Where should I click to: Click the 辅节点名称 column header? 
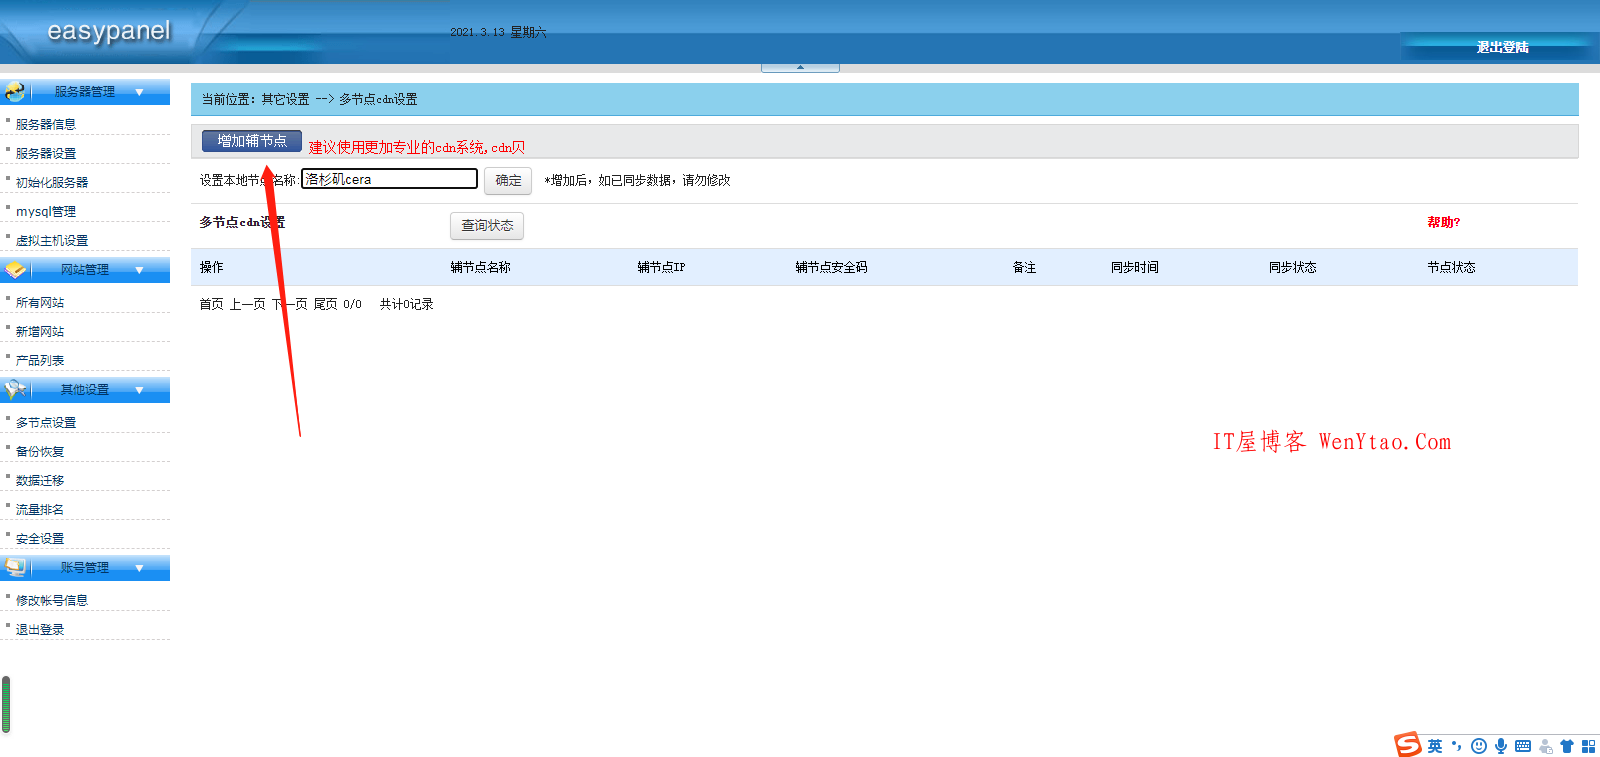481,268
